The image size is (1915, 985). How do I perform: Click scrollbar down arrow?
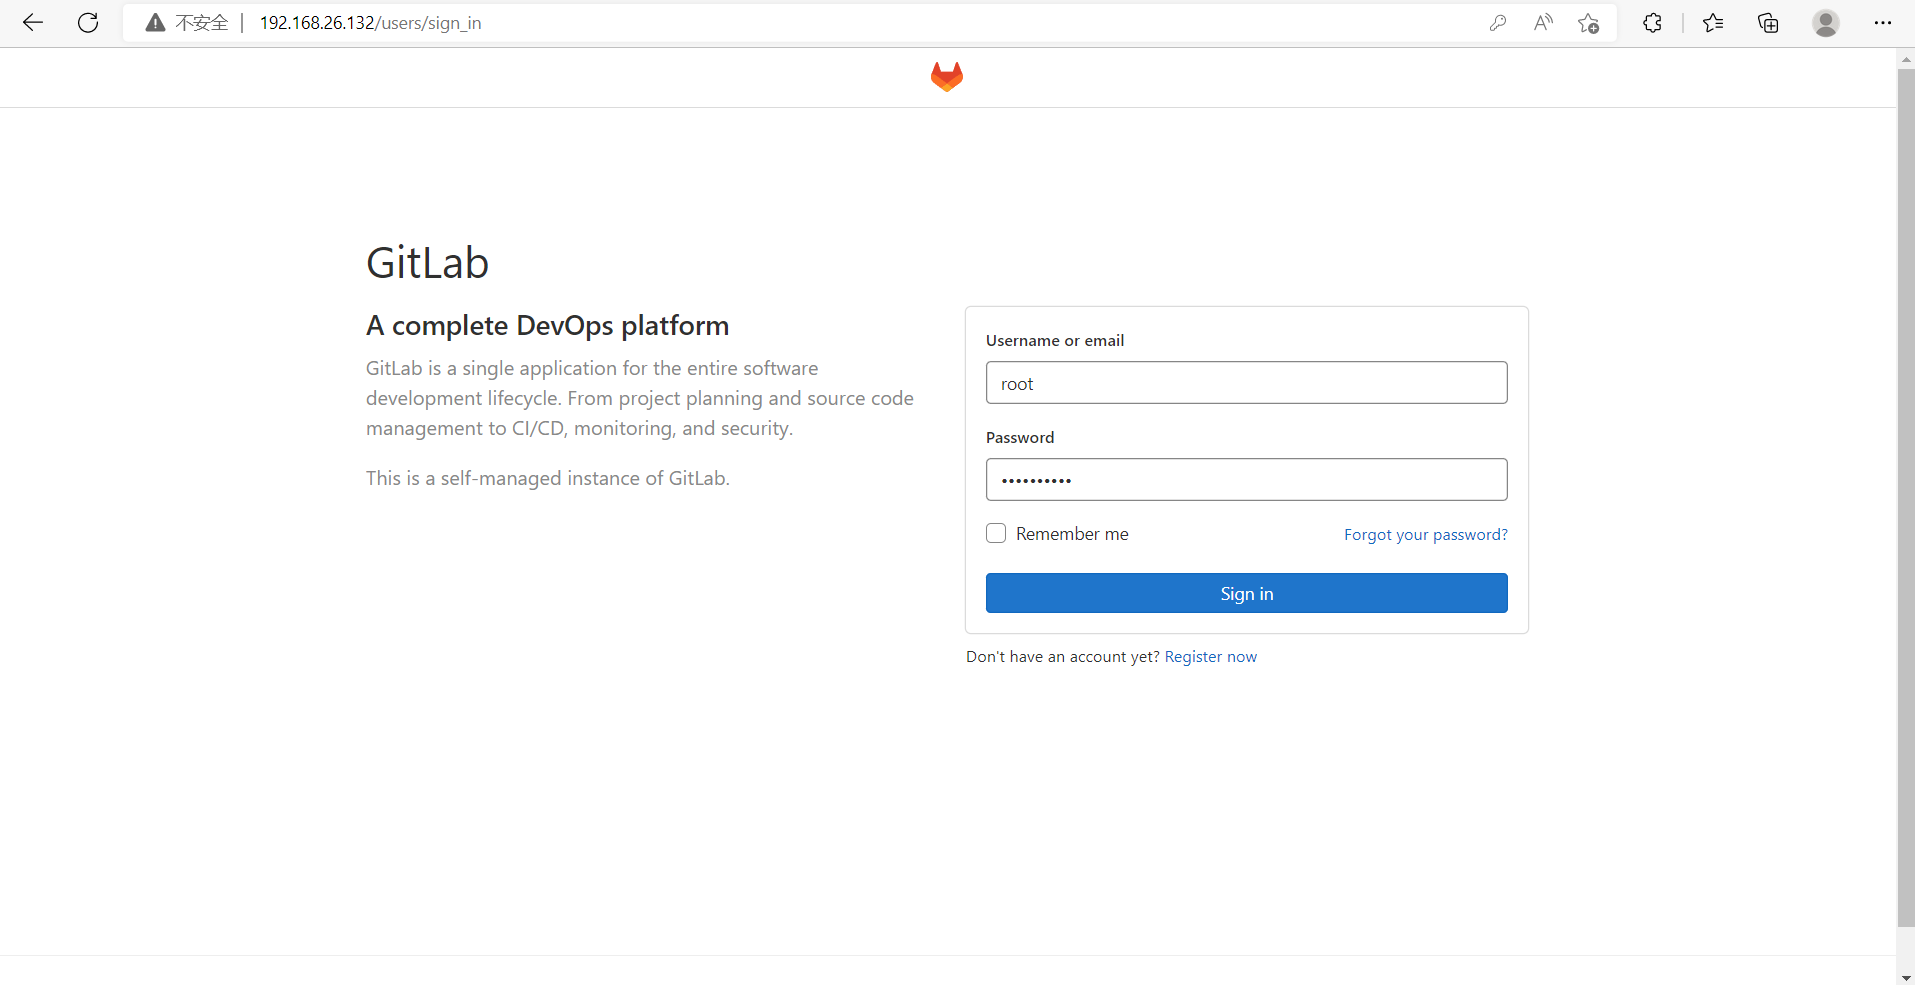click(x=1906, y=977)
